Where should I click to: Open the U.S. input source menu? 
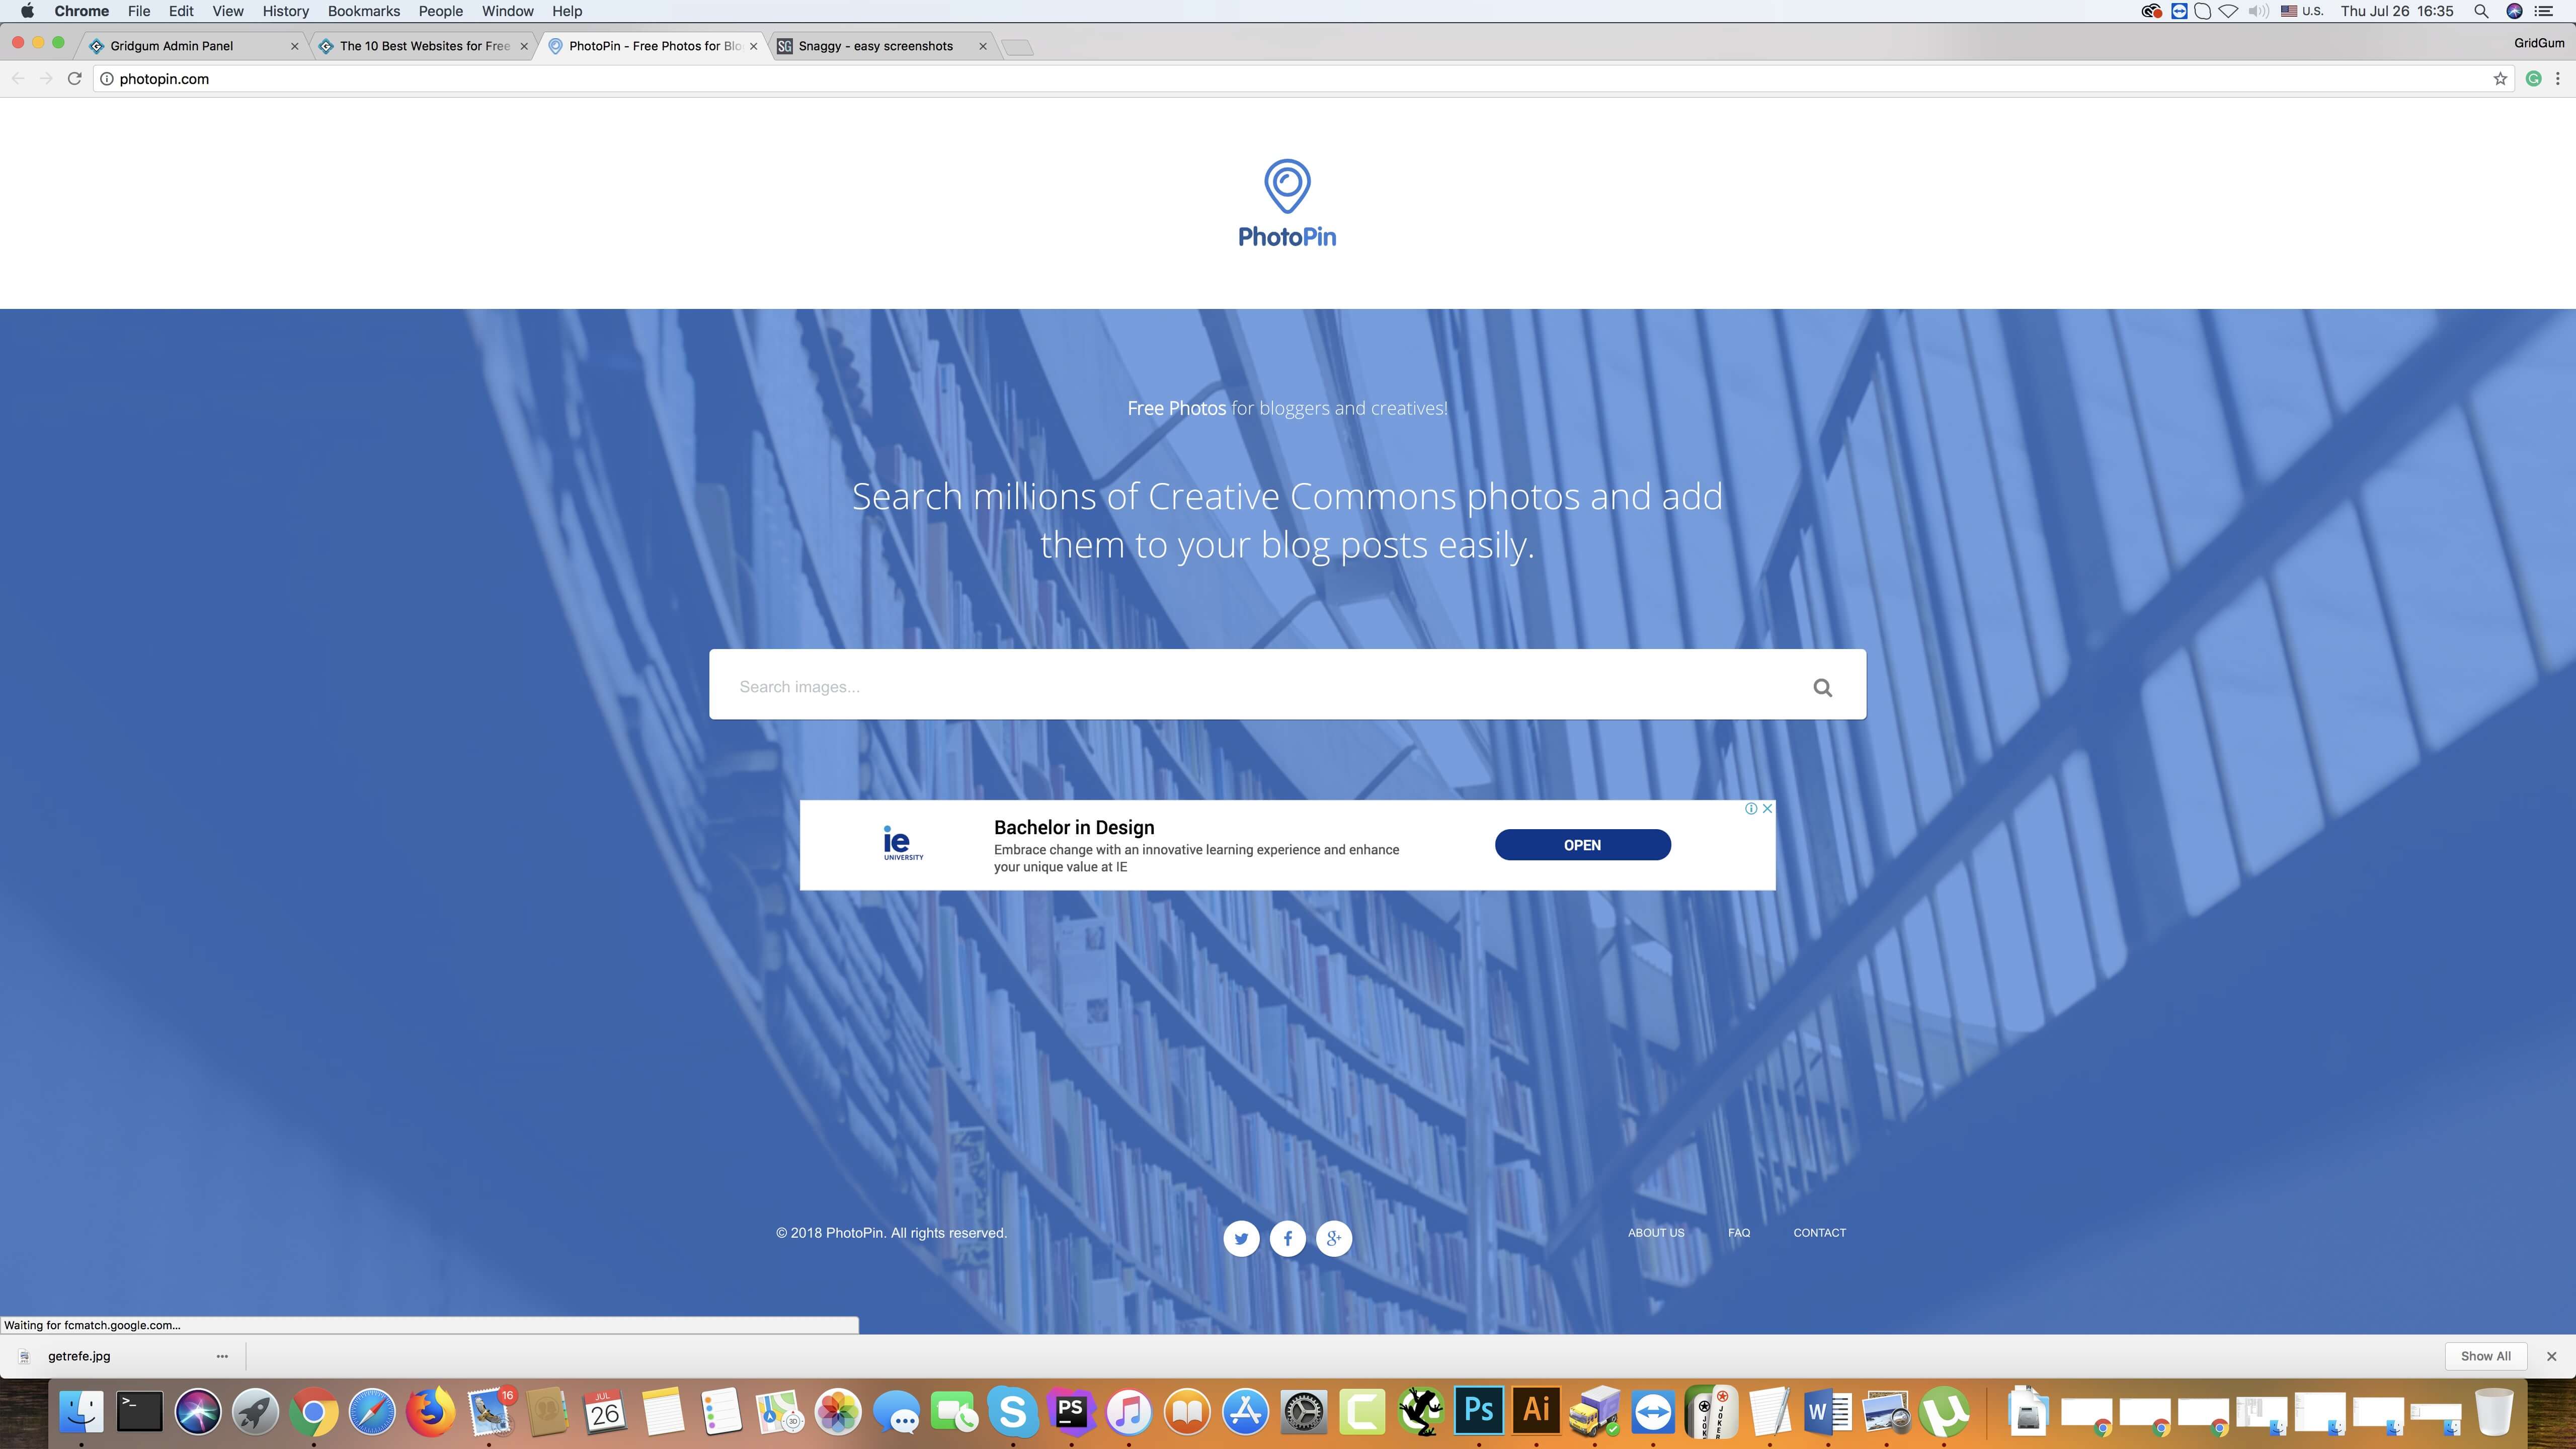[x=2301, y=11]
